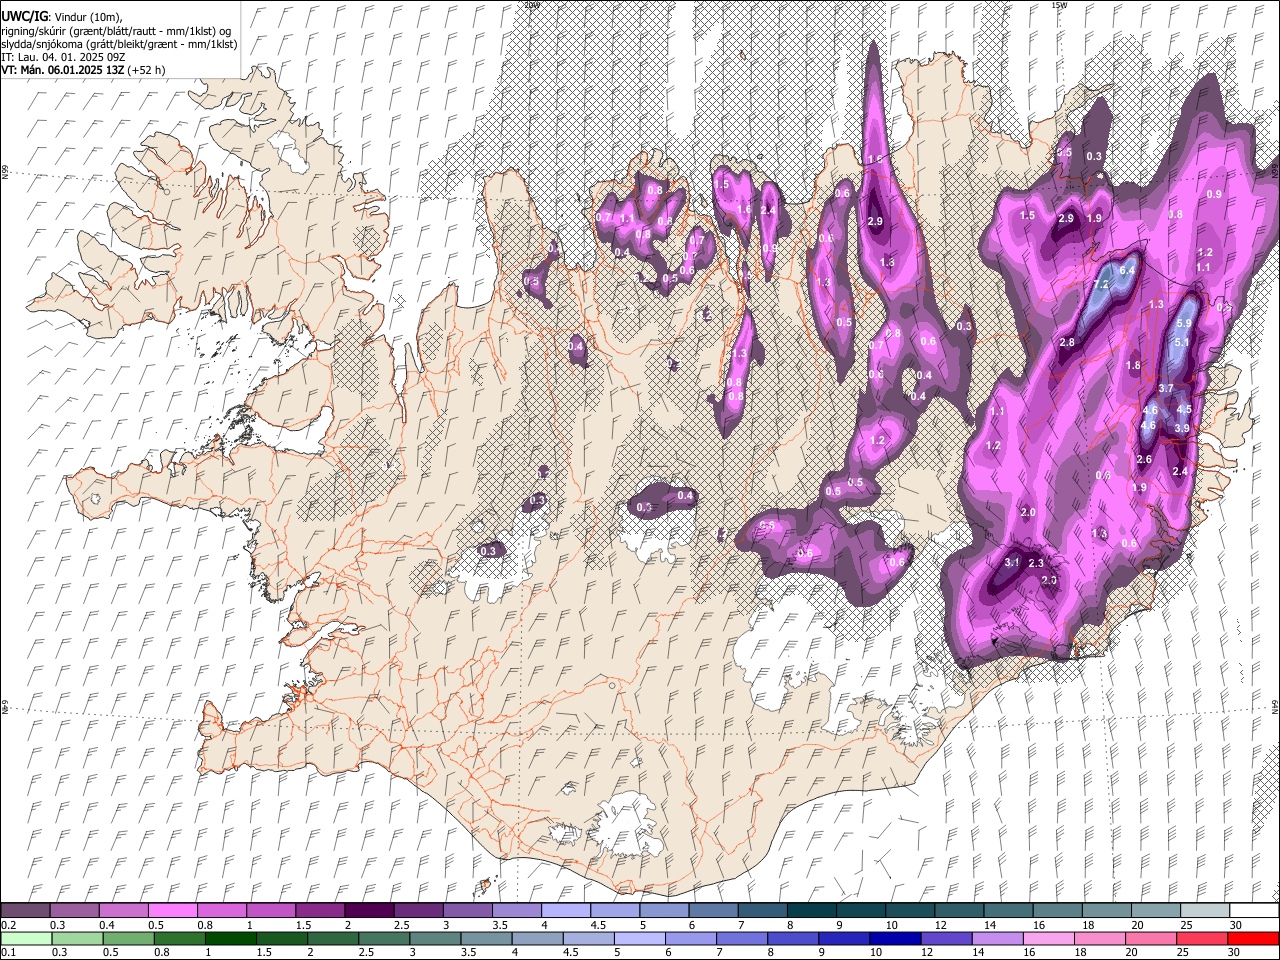1280x960 pixels.
Task: Pick the white swatch ending the snow scale
Action: pos(1254,910)
